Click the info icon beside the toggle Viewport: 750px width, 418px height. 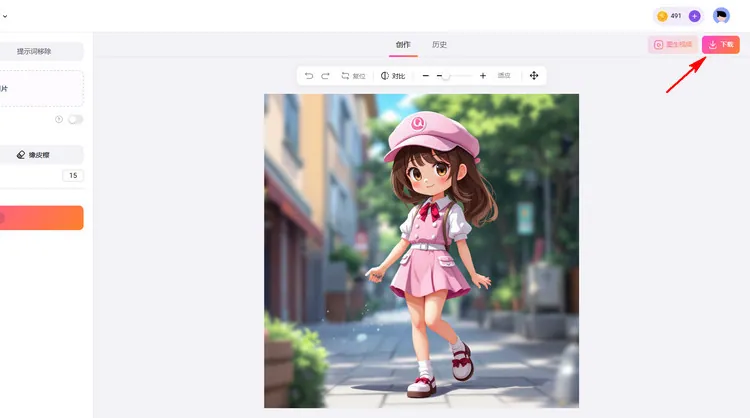59,119
